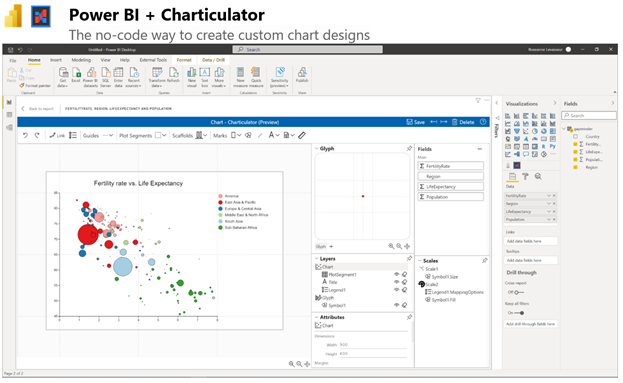Screen dimensions: 623x383
Task: Uncheck the Fertility field checkbox
Action: tap(575, 144)
